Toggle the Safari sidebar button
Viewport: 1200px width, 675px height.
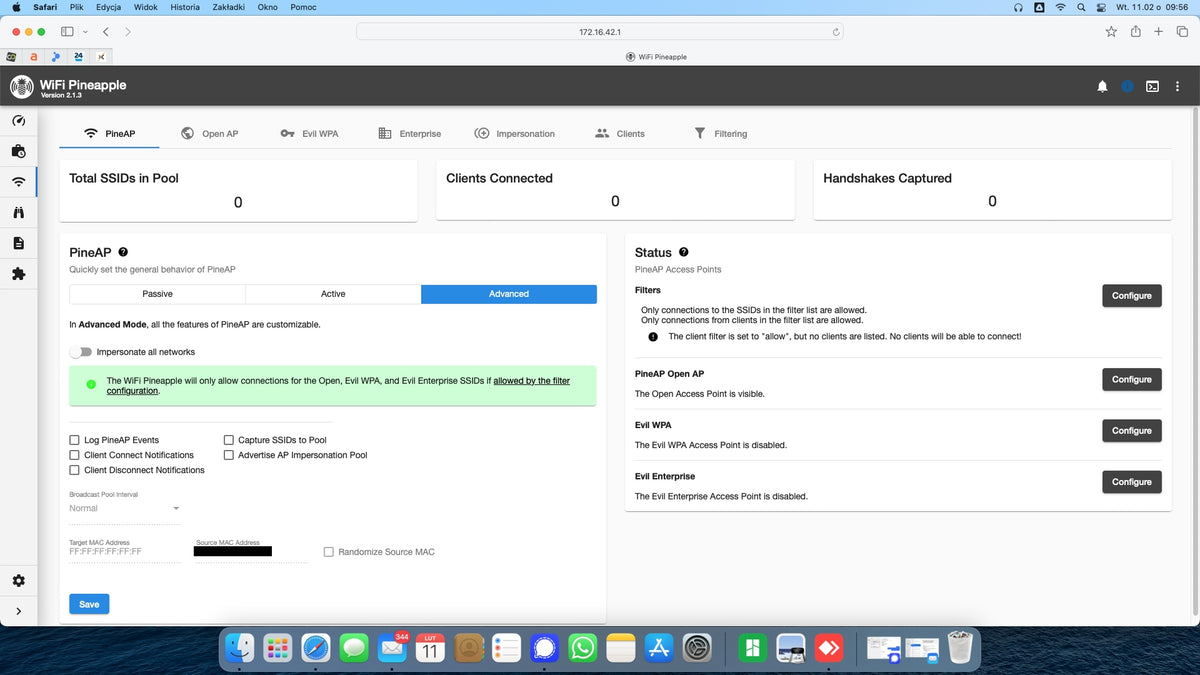pos(68,32)
